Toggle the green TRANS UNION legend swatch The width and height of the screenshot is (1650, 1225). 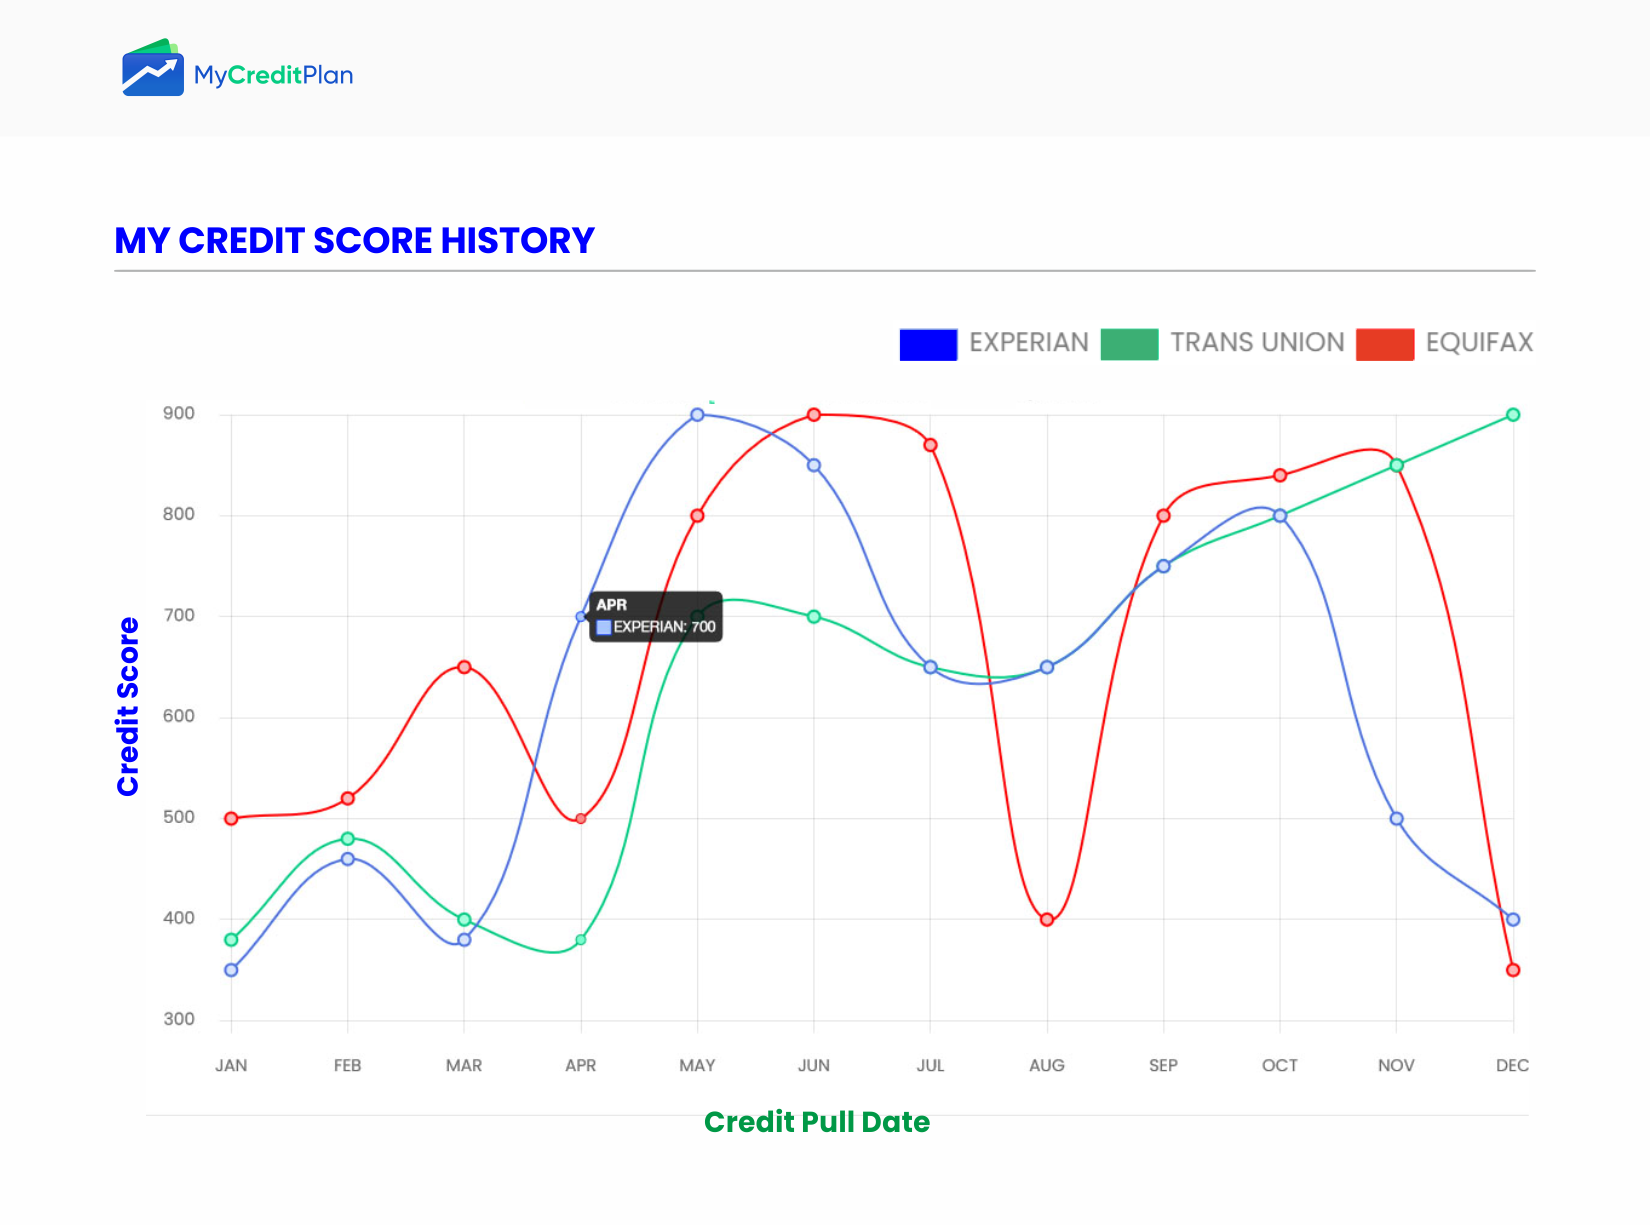click(1129, 344)
